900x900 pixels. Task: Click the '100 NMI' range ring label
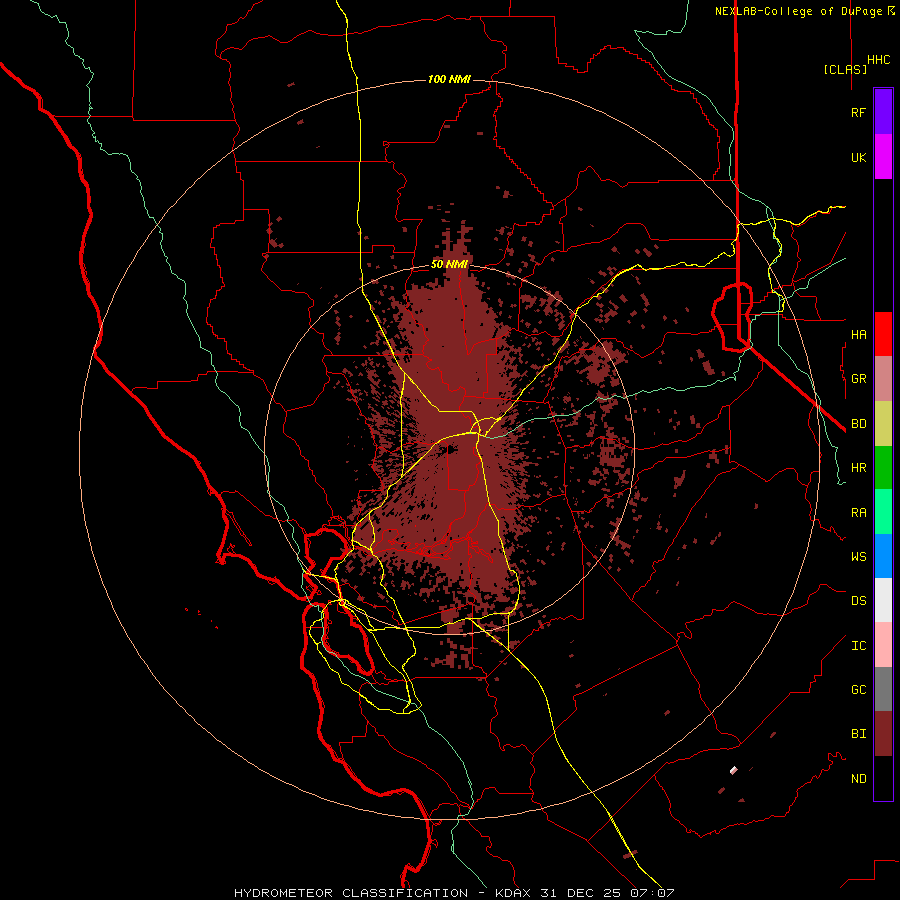point(449,79)
